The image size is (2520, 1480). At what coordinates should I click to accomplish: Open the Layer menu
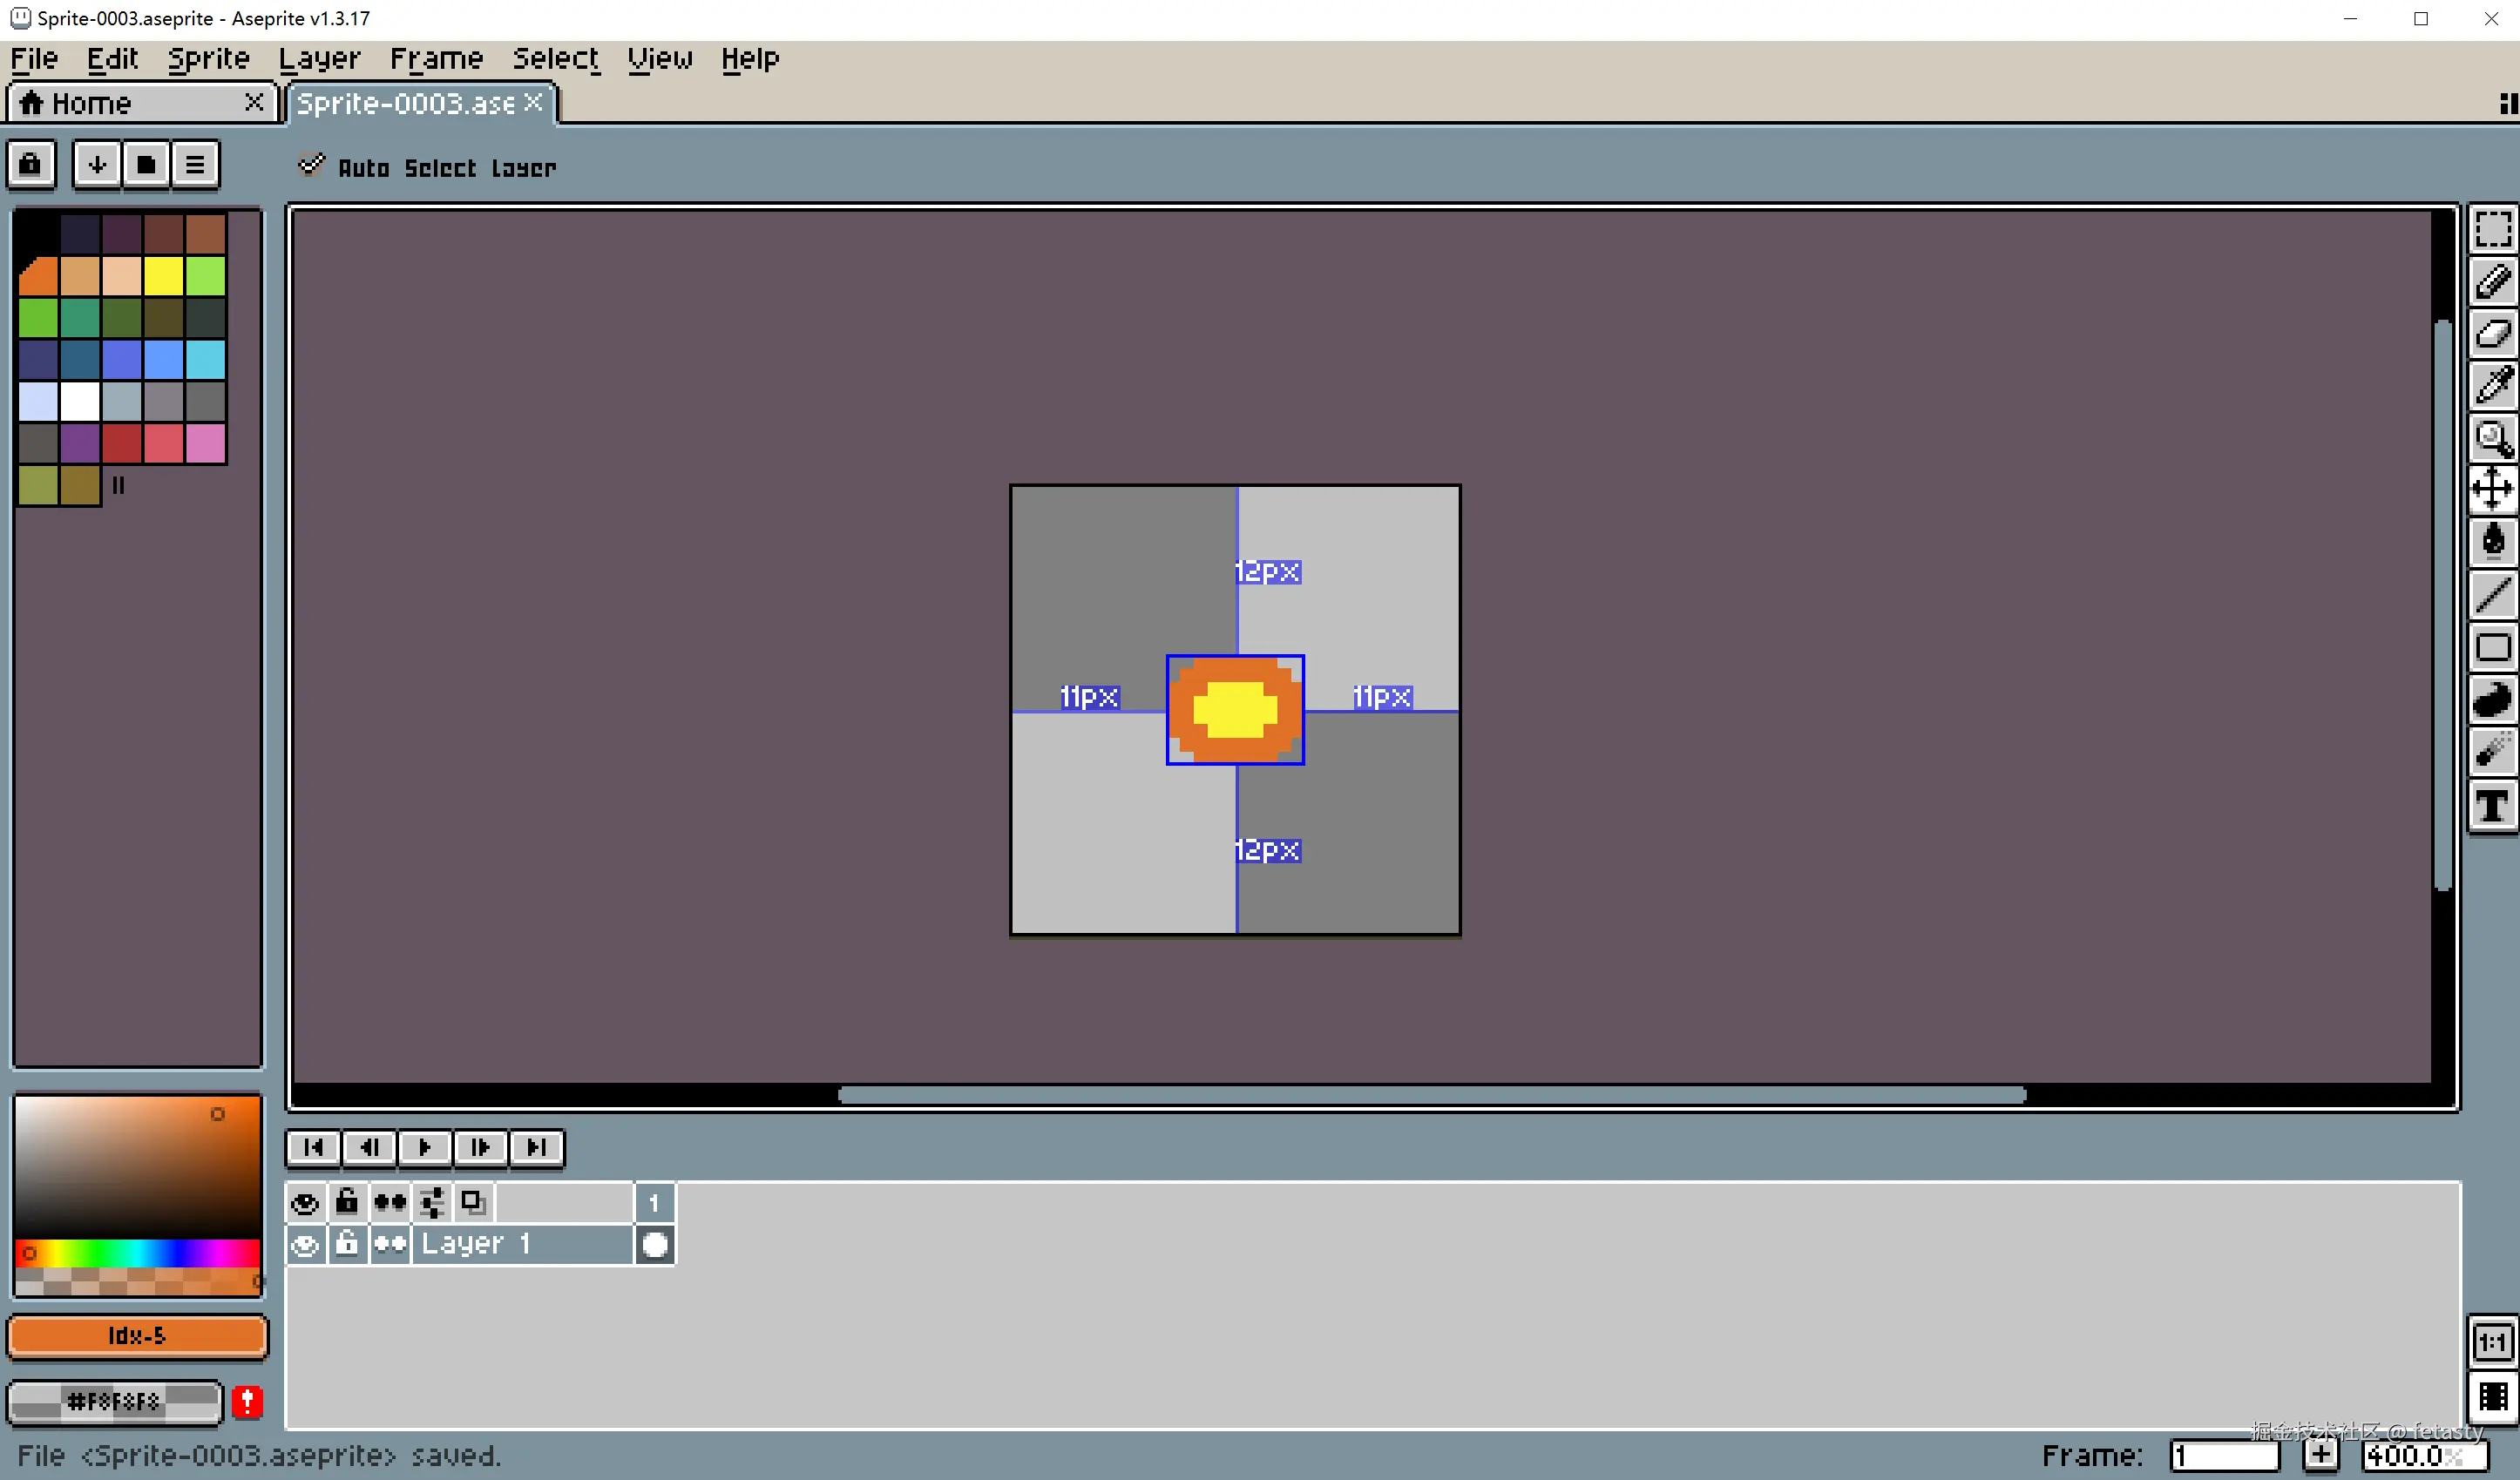pyautogui.click(x=319, y=59)
